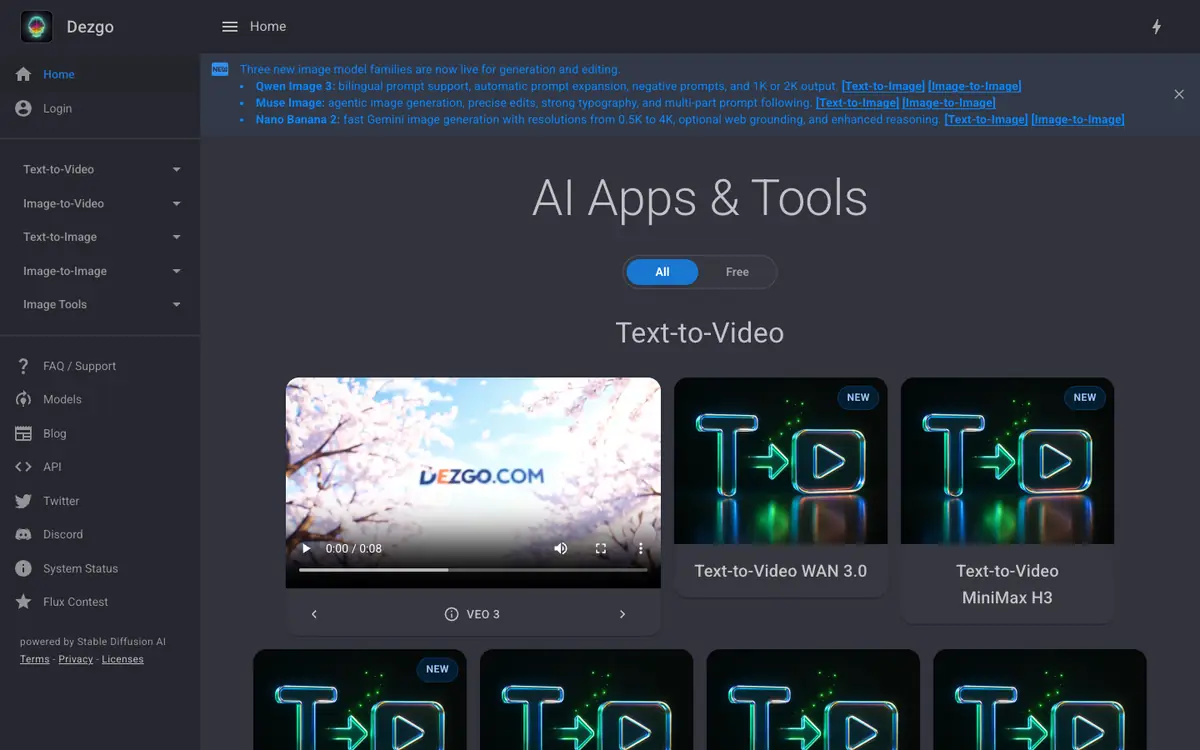Viewport: 1200px width, 750px height.
Task: Go to next video model
Action: [622, 614]
